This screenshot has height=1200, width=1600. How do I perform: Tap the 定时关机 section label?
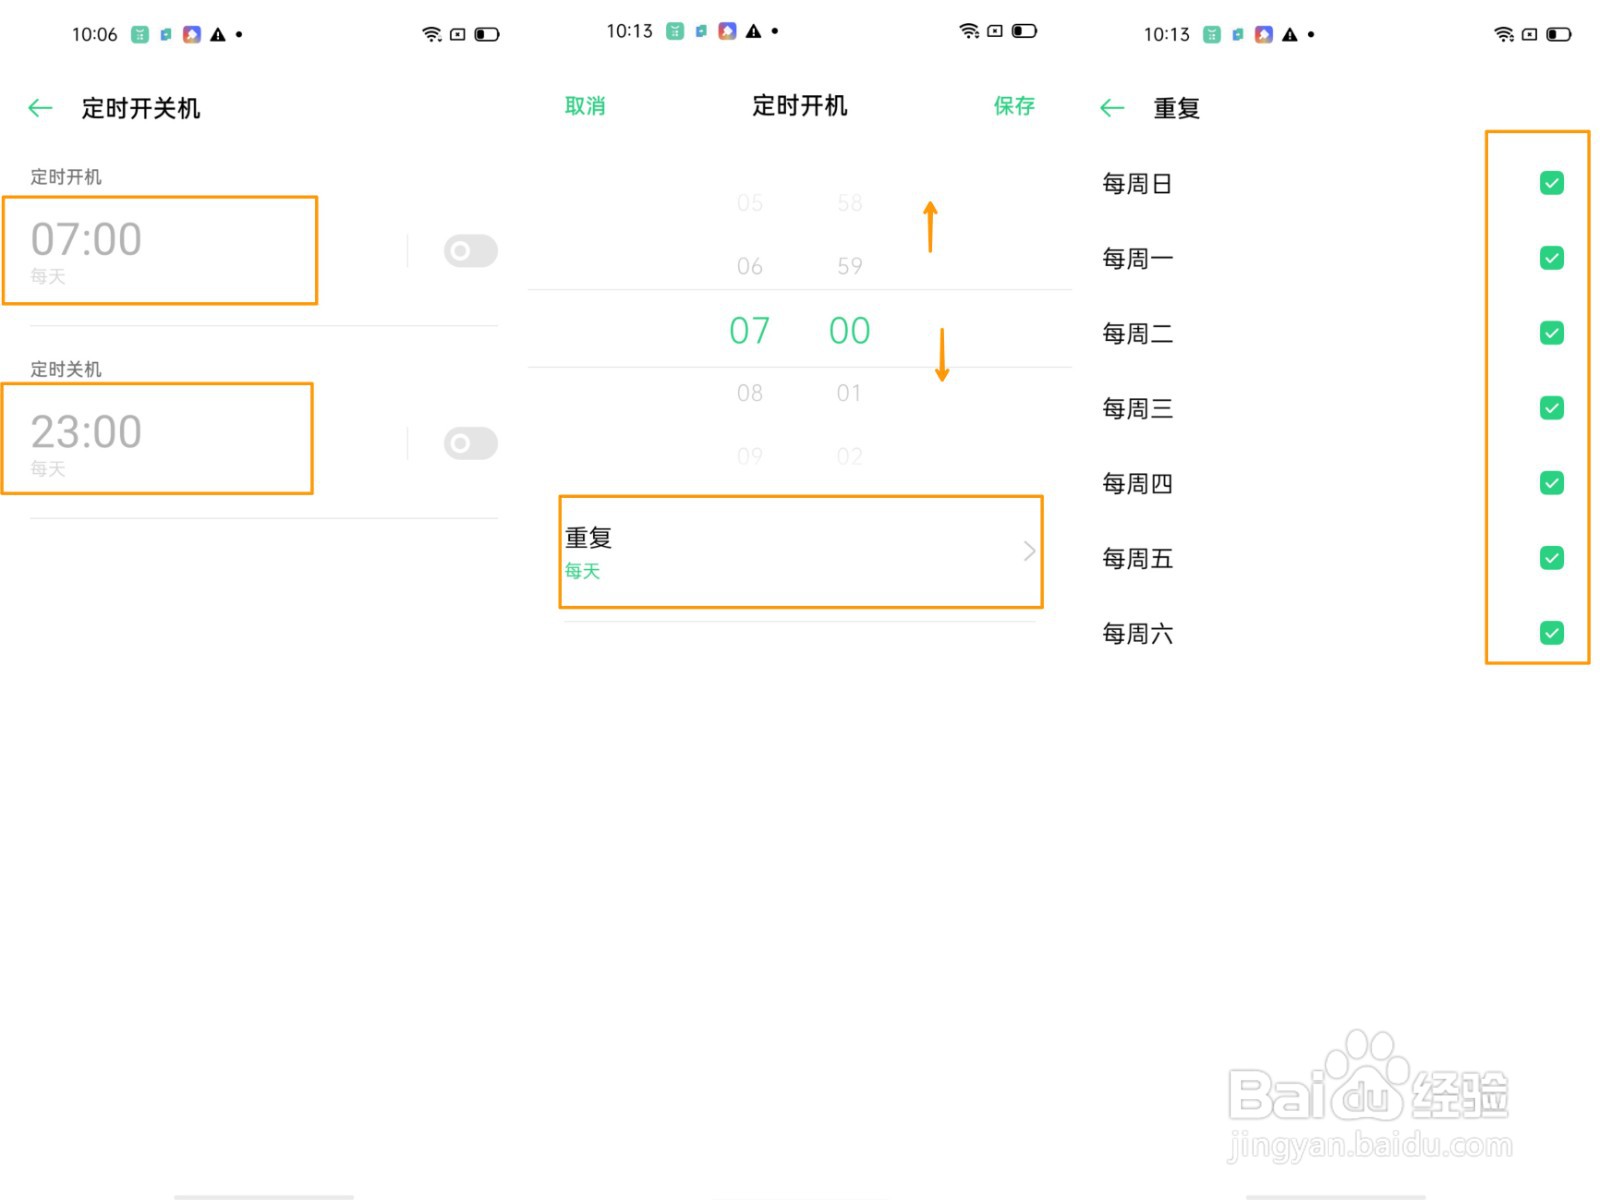tap(66, 369)
